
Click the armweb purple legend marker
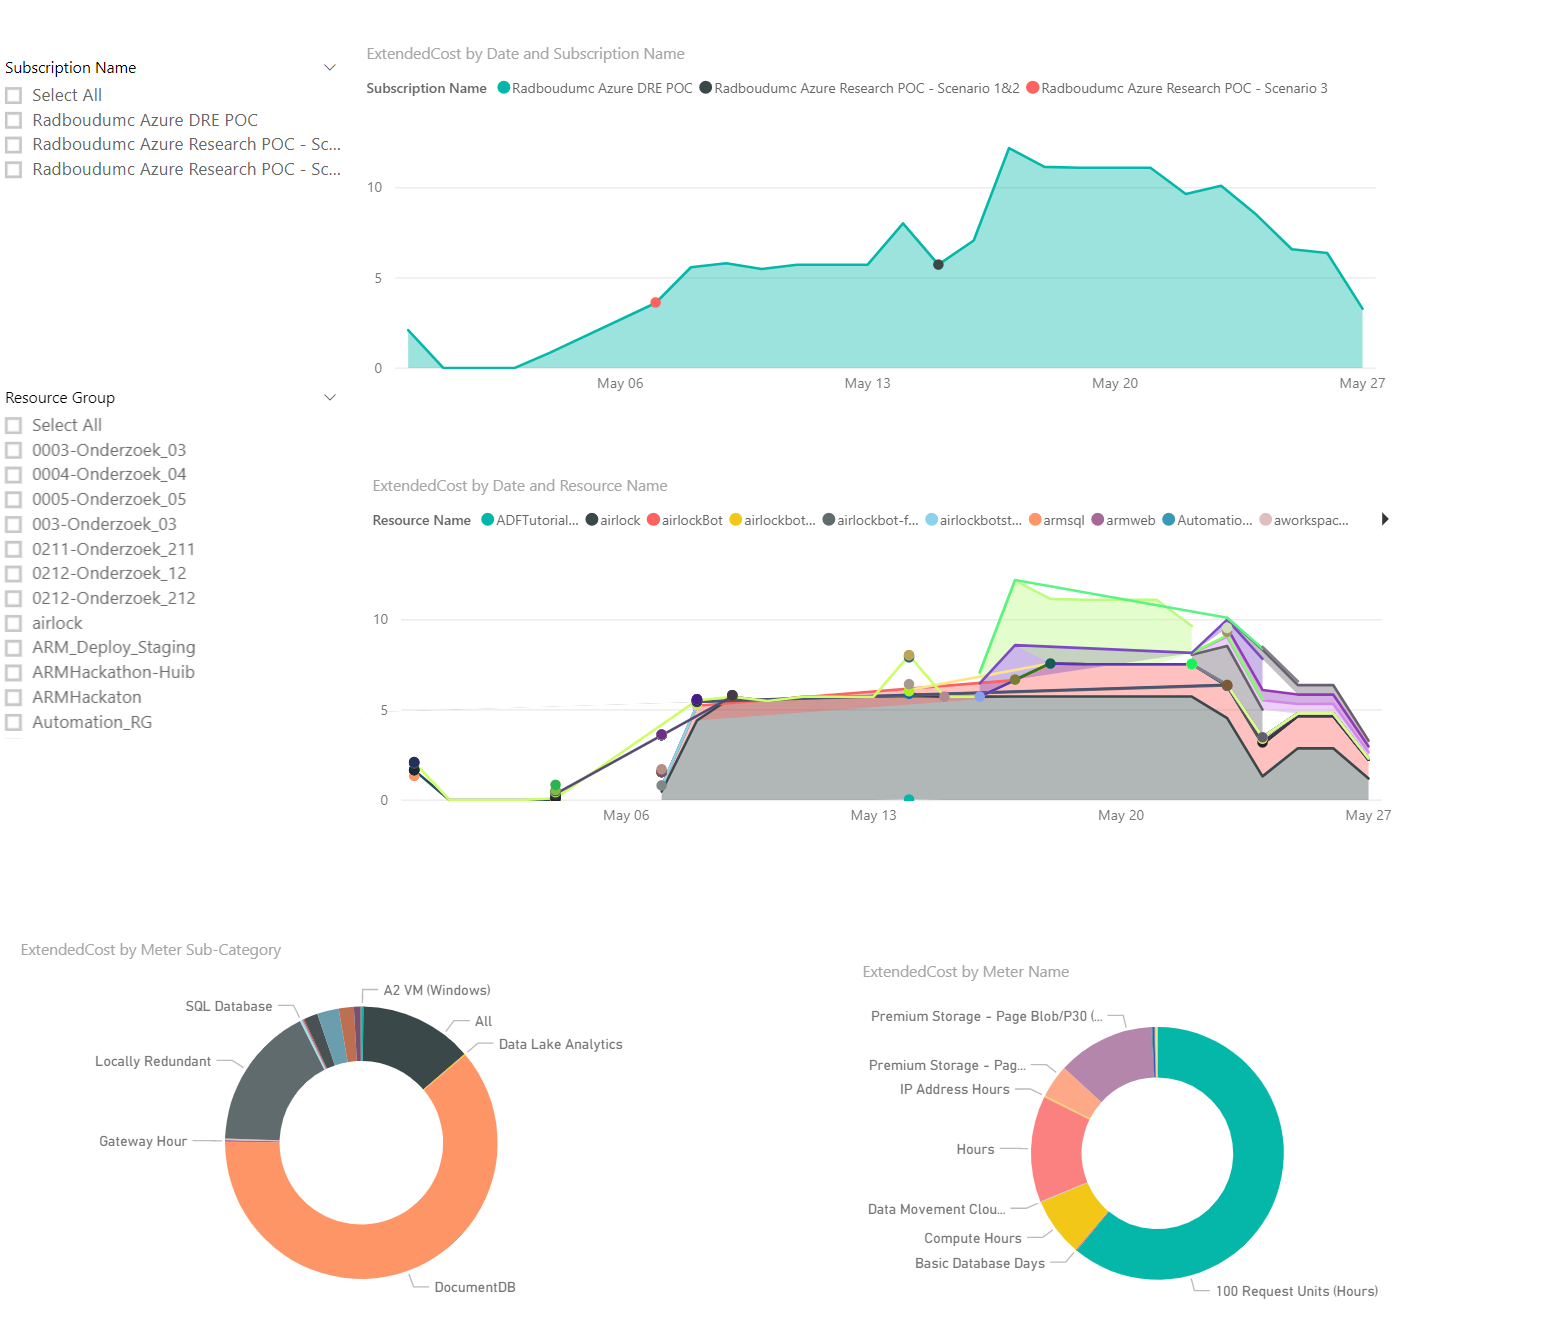point(1098,520)
